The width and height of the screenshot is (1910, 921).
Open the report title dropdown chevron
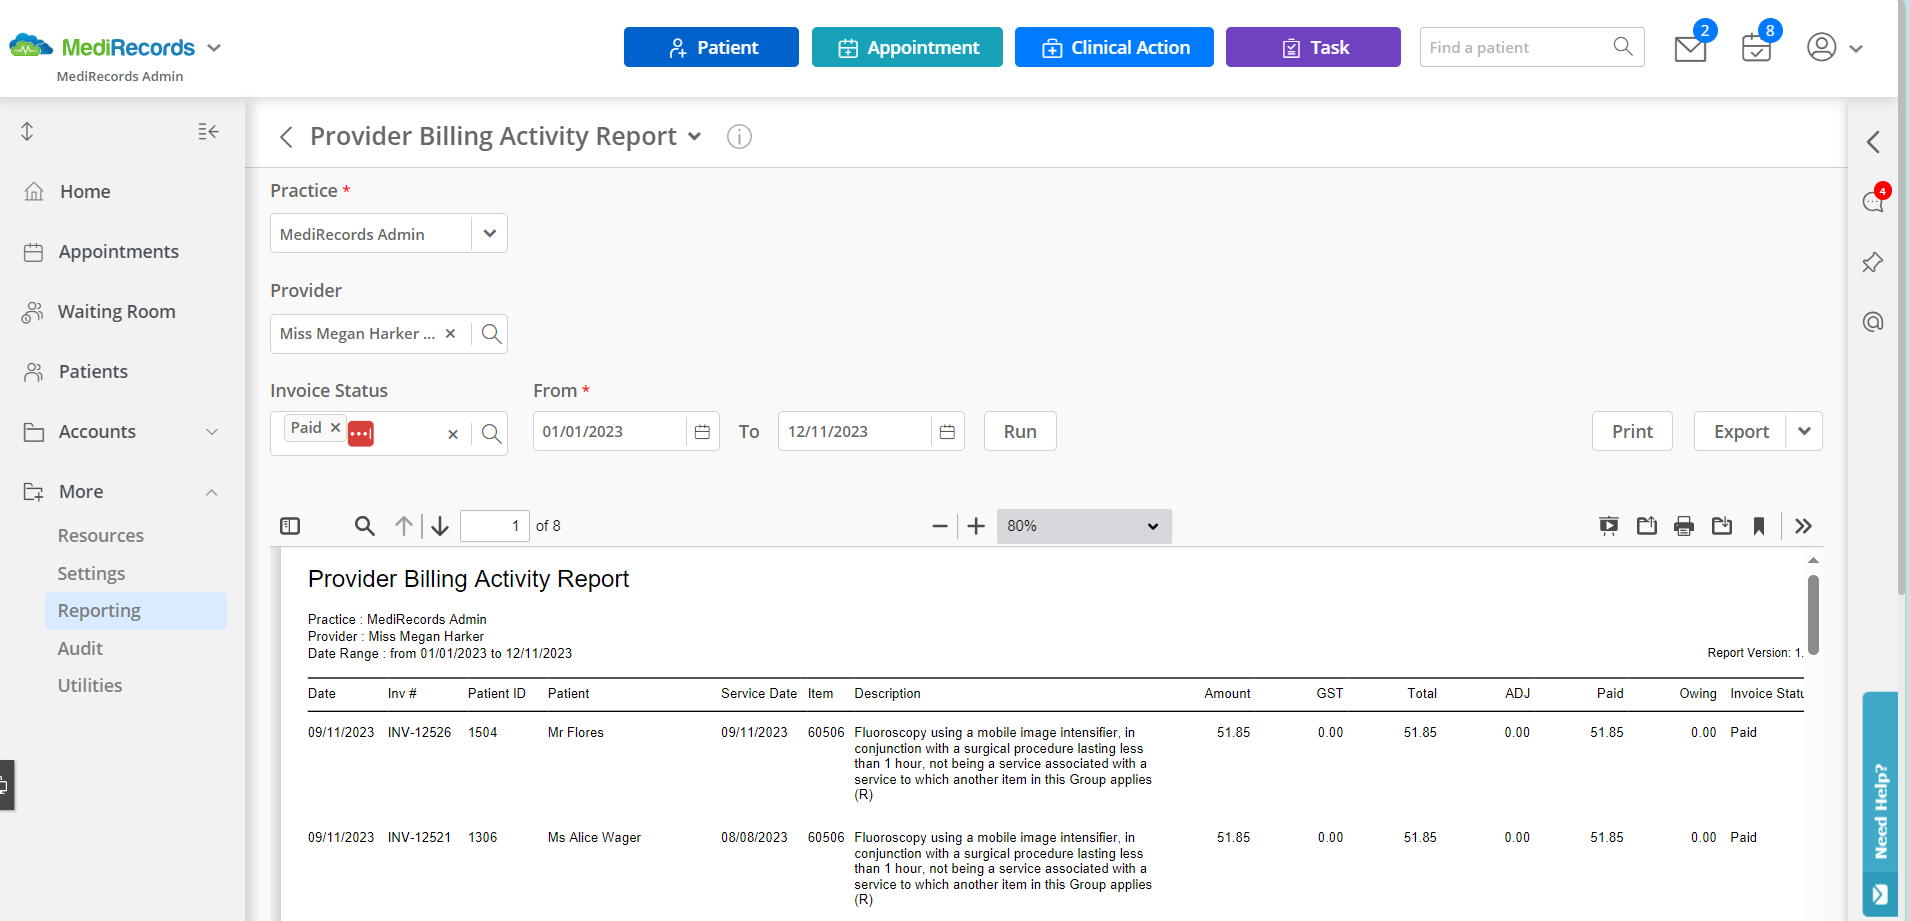point(695,137)
